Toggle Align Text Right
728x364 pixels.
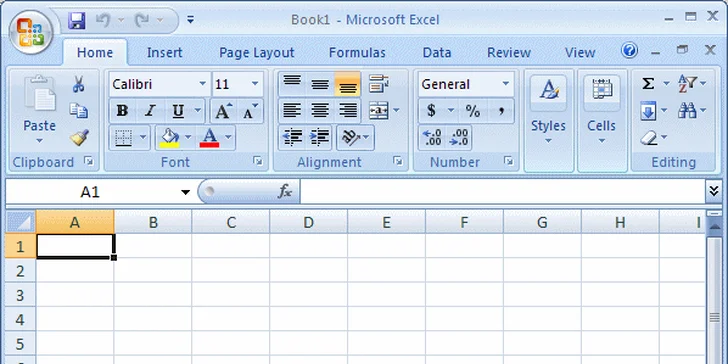pos(347,110)
